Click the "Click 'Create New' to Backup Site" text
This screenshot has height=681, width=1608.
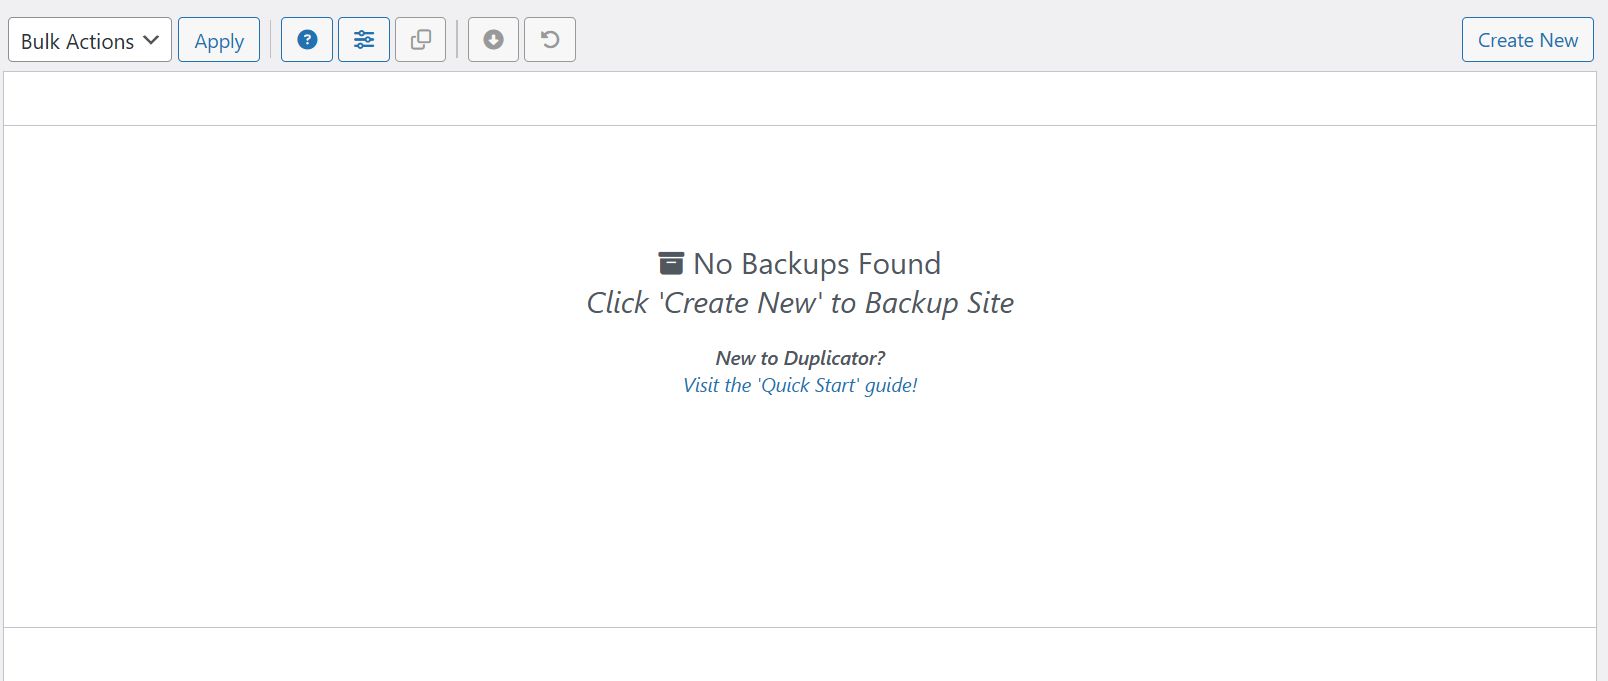(x=800, y=303)
